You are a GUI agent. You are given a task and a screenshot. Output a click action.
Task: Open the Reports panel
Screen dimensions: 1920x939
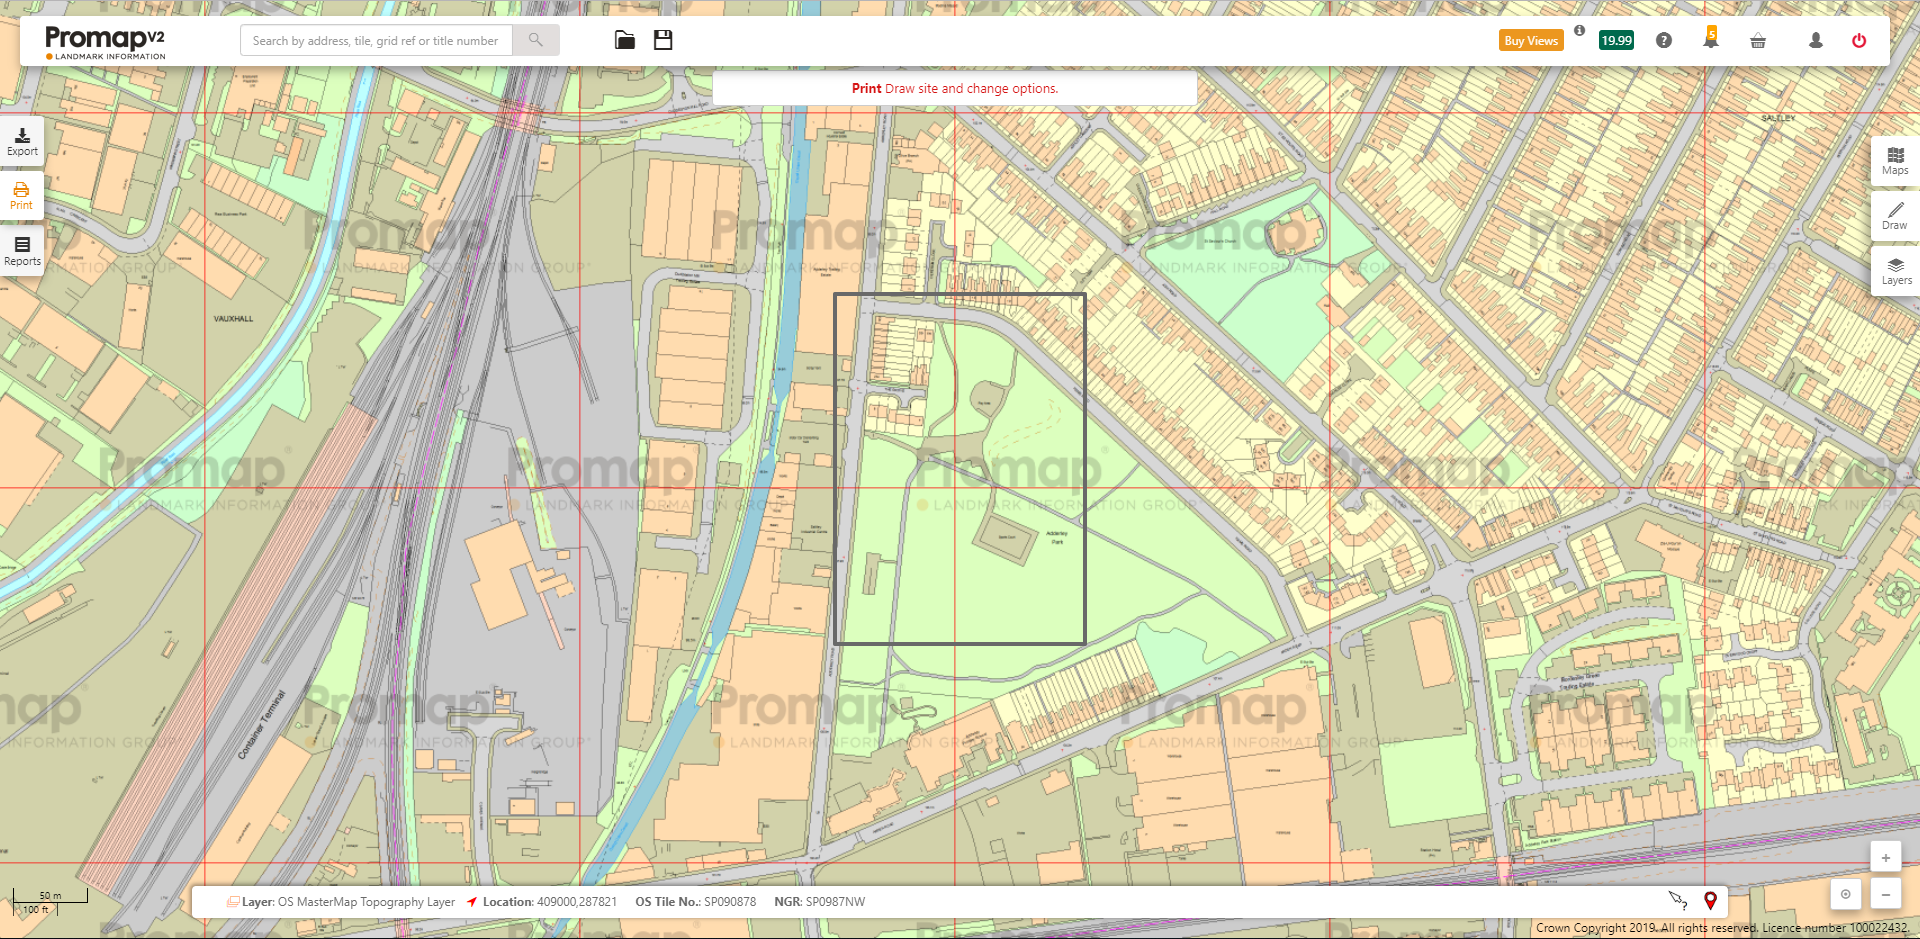coord(22,251)
